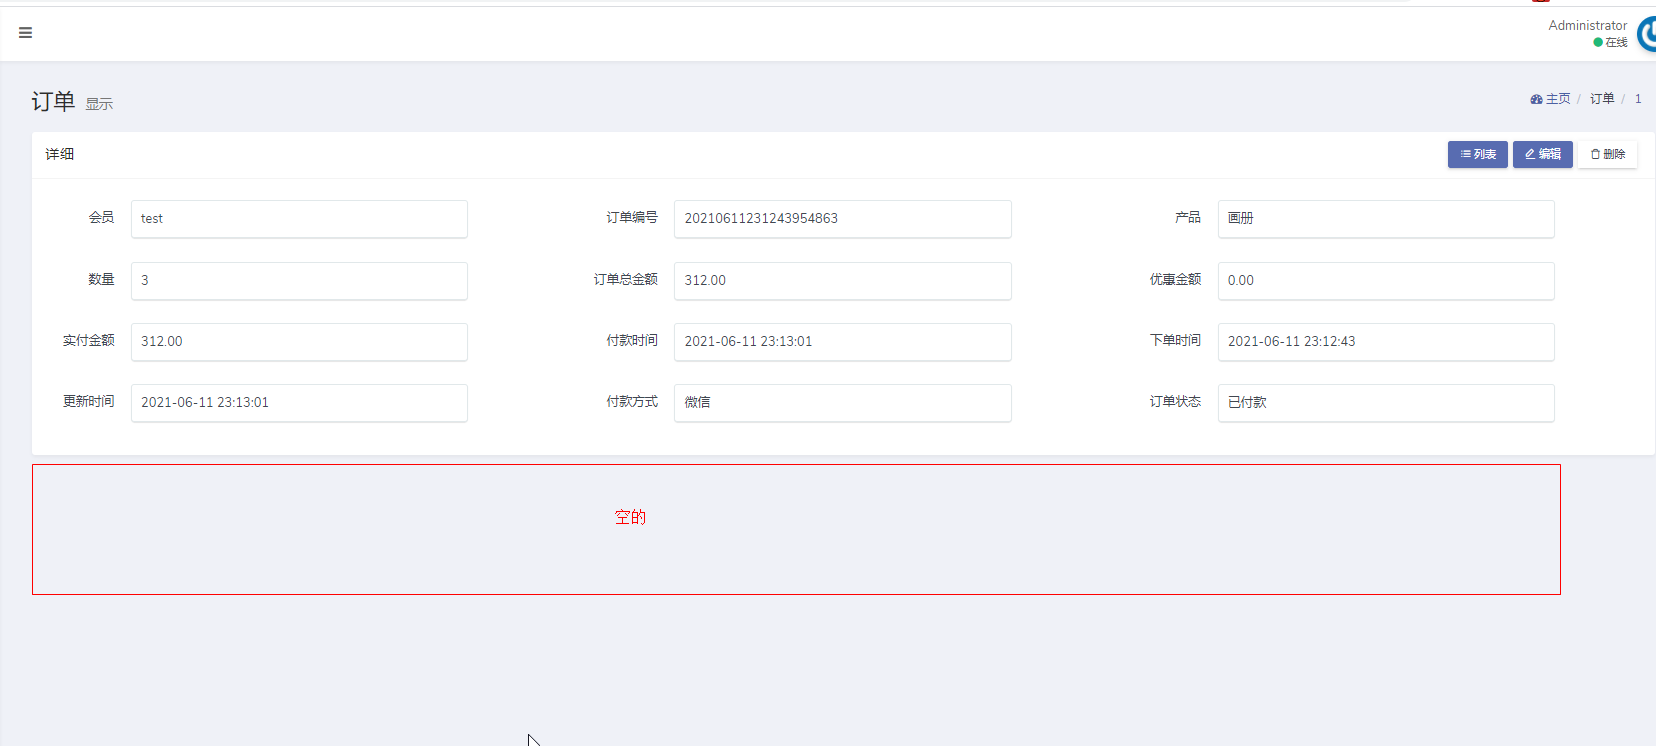1656x746 pixels.
Task: Select the 下单时间 field
Action: coord(1386,342)
